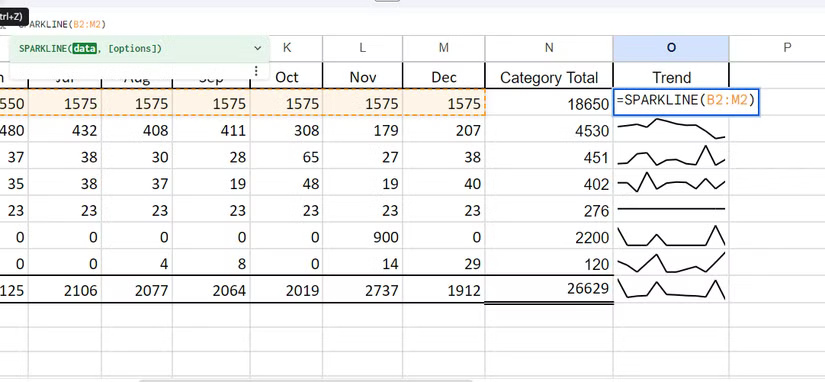Select the Oct cell with value 308

(x=286, y=129)
